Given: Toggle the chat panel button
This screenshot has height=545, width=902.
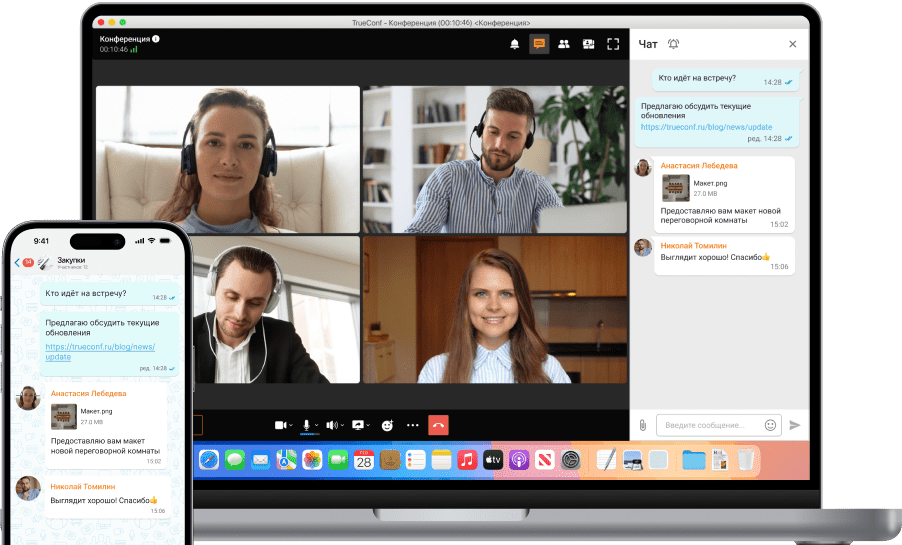Looking at the screenshot, I should pos(539,44).
